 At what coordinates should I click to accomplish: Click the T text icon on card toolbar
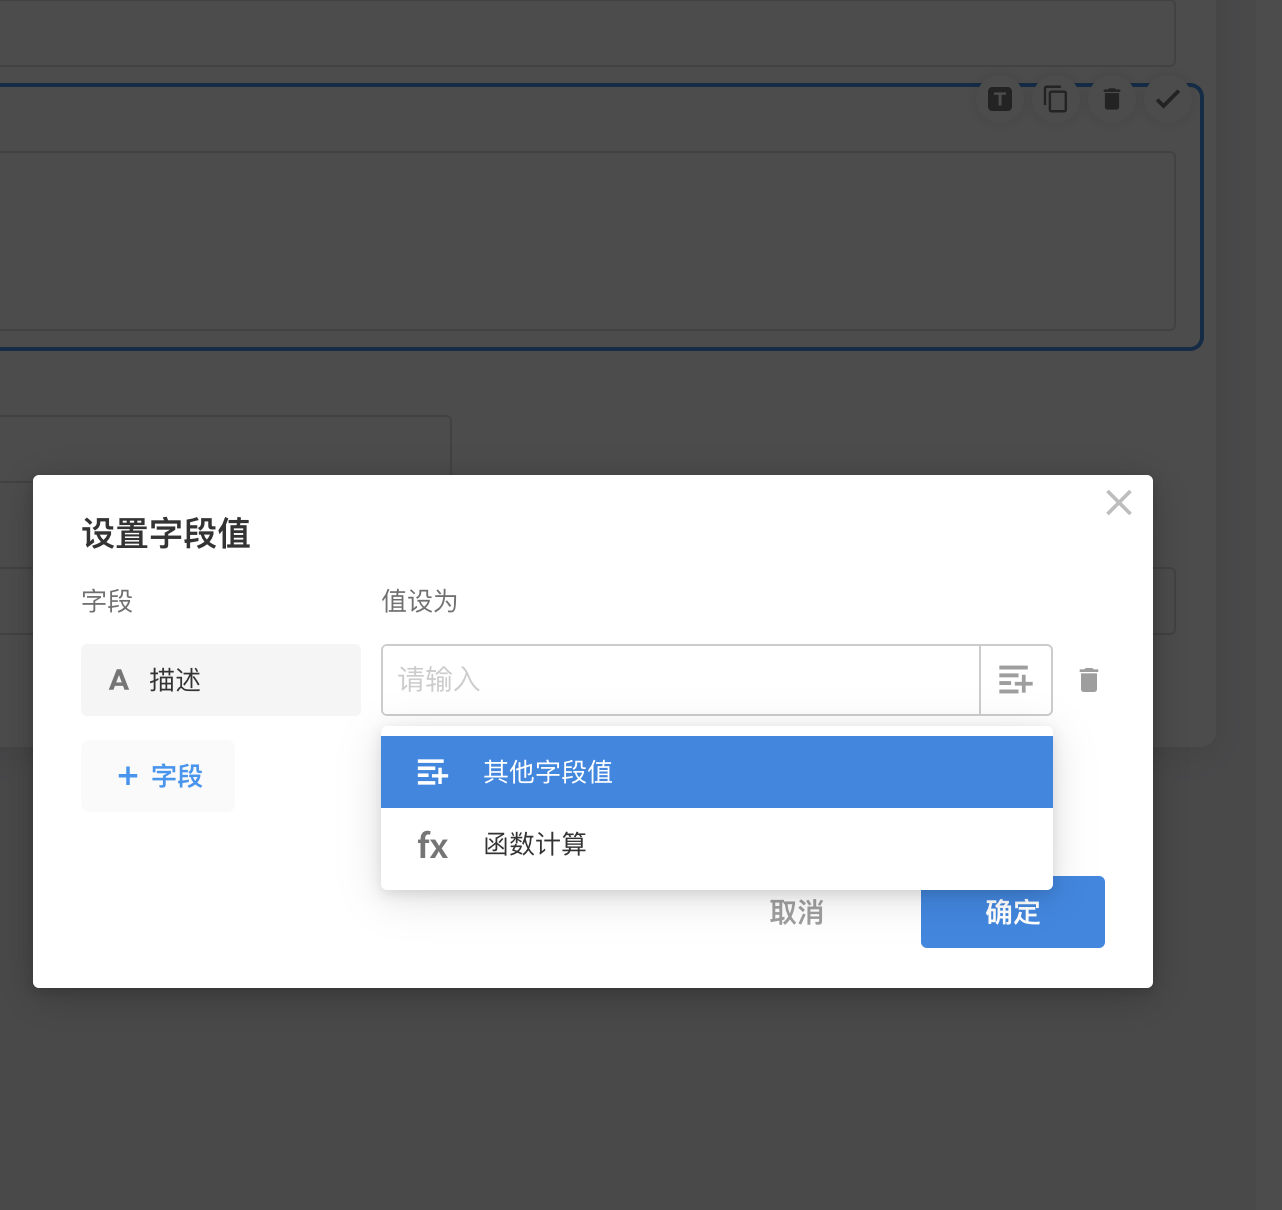click(x=1000, y=99)
